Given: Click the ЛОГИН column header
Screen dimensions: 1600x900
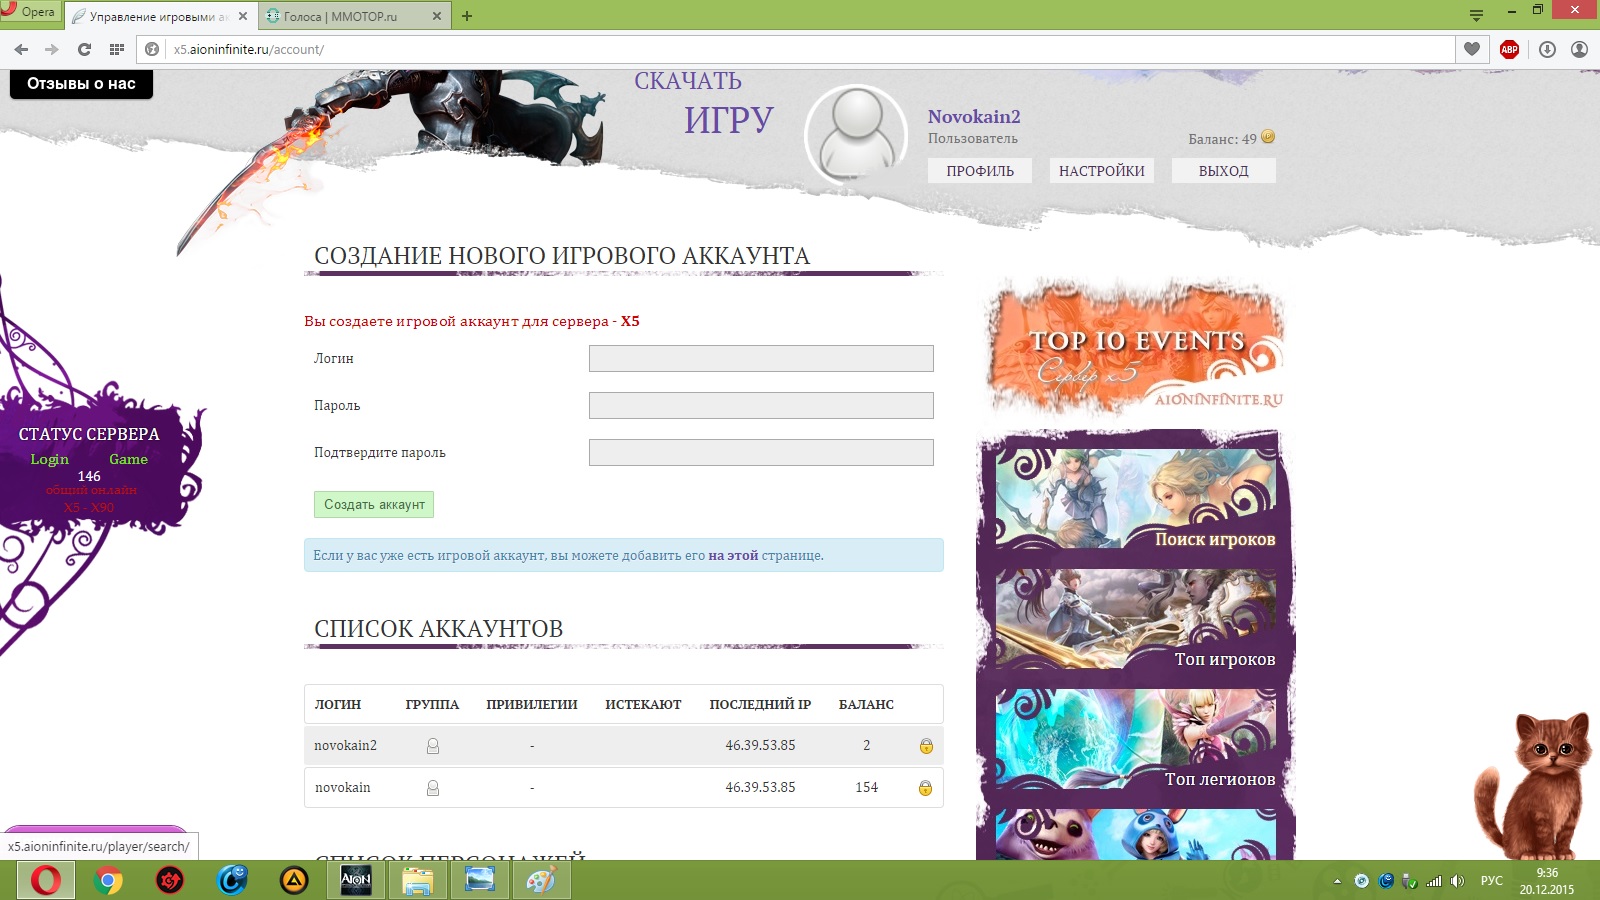Looking at the screenshot, I should tap(338, 704).
